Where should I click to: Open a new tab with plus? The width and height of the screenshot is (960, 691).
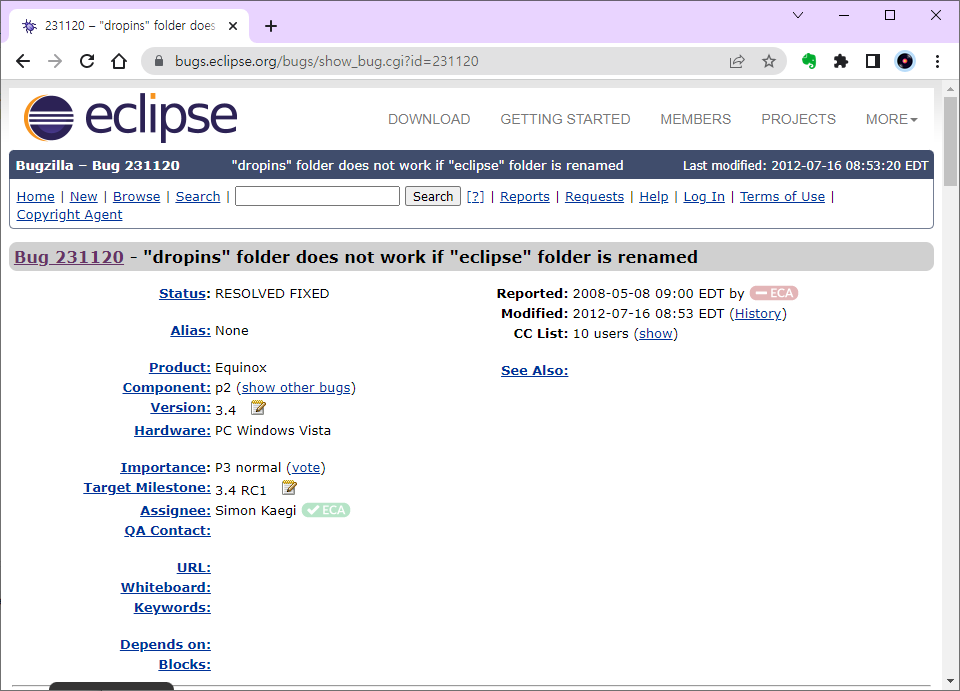[x=271, y=26]
